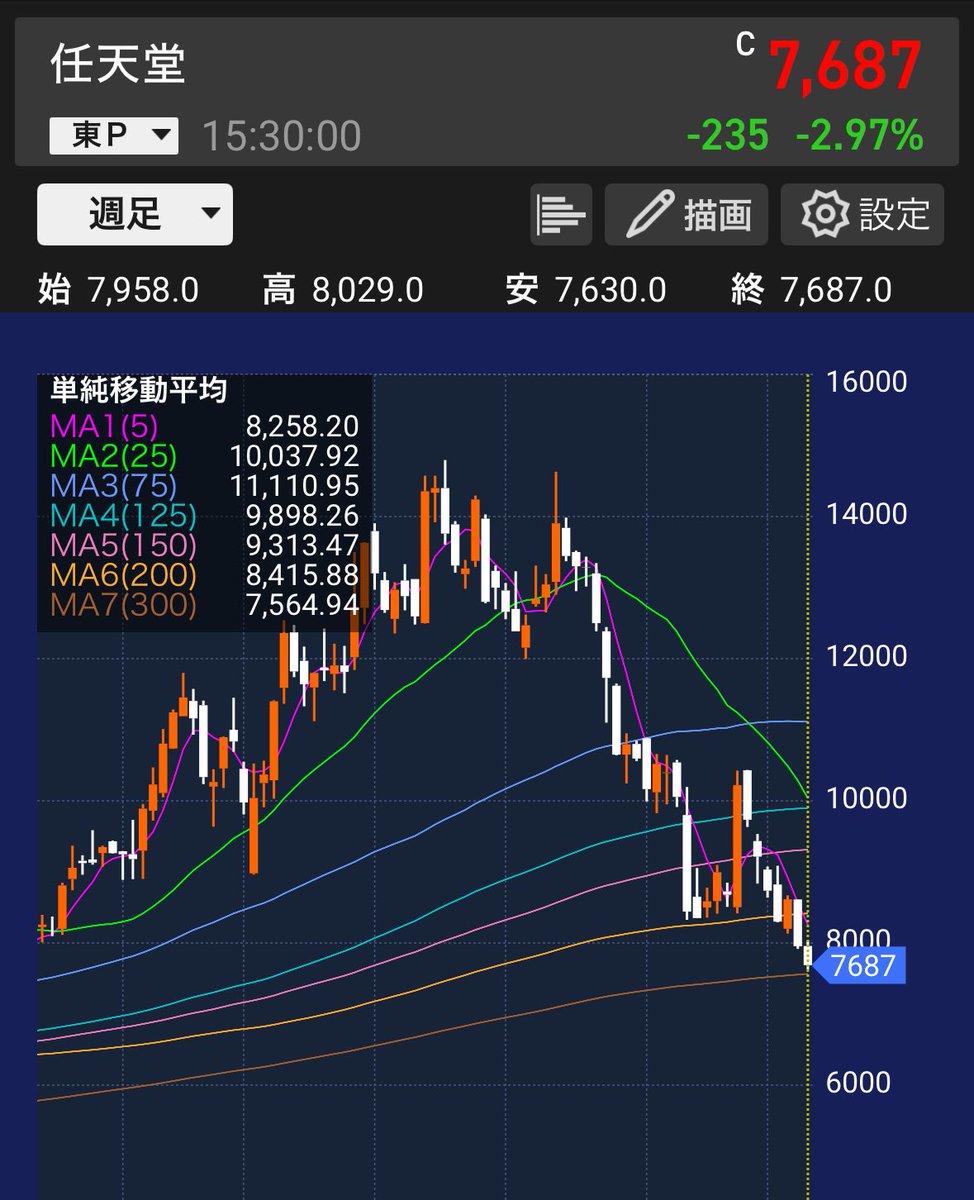Click the close value 終 7,687.0

(811, 291)
